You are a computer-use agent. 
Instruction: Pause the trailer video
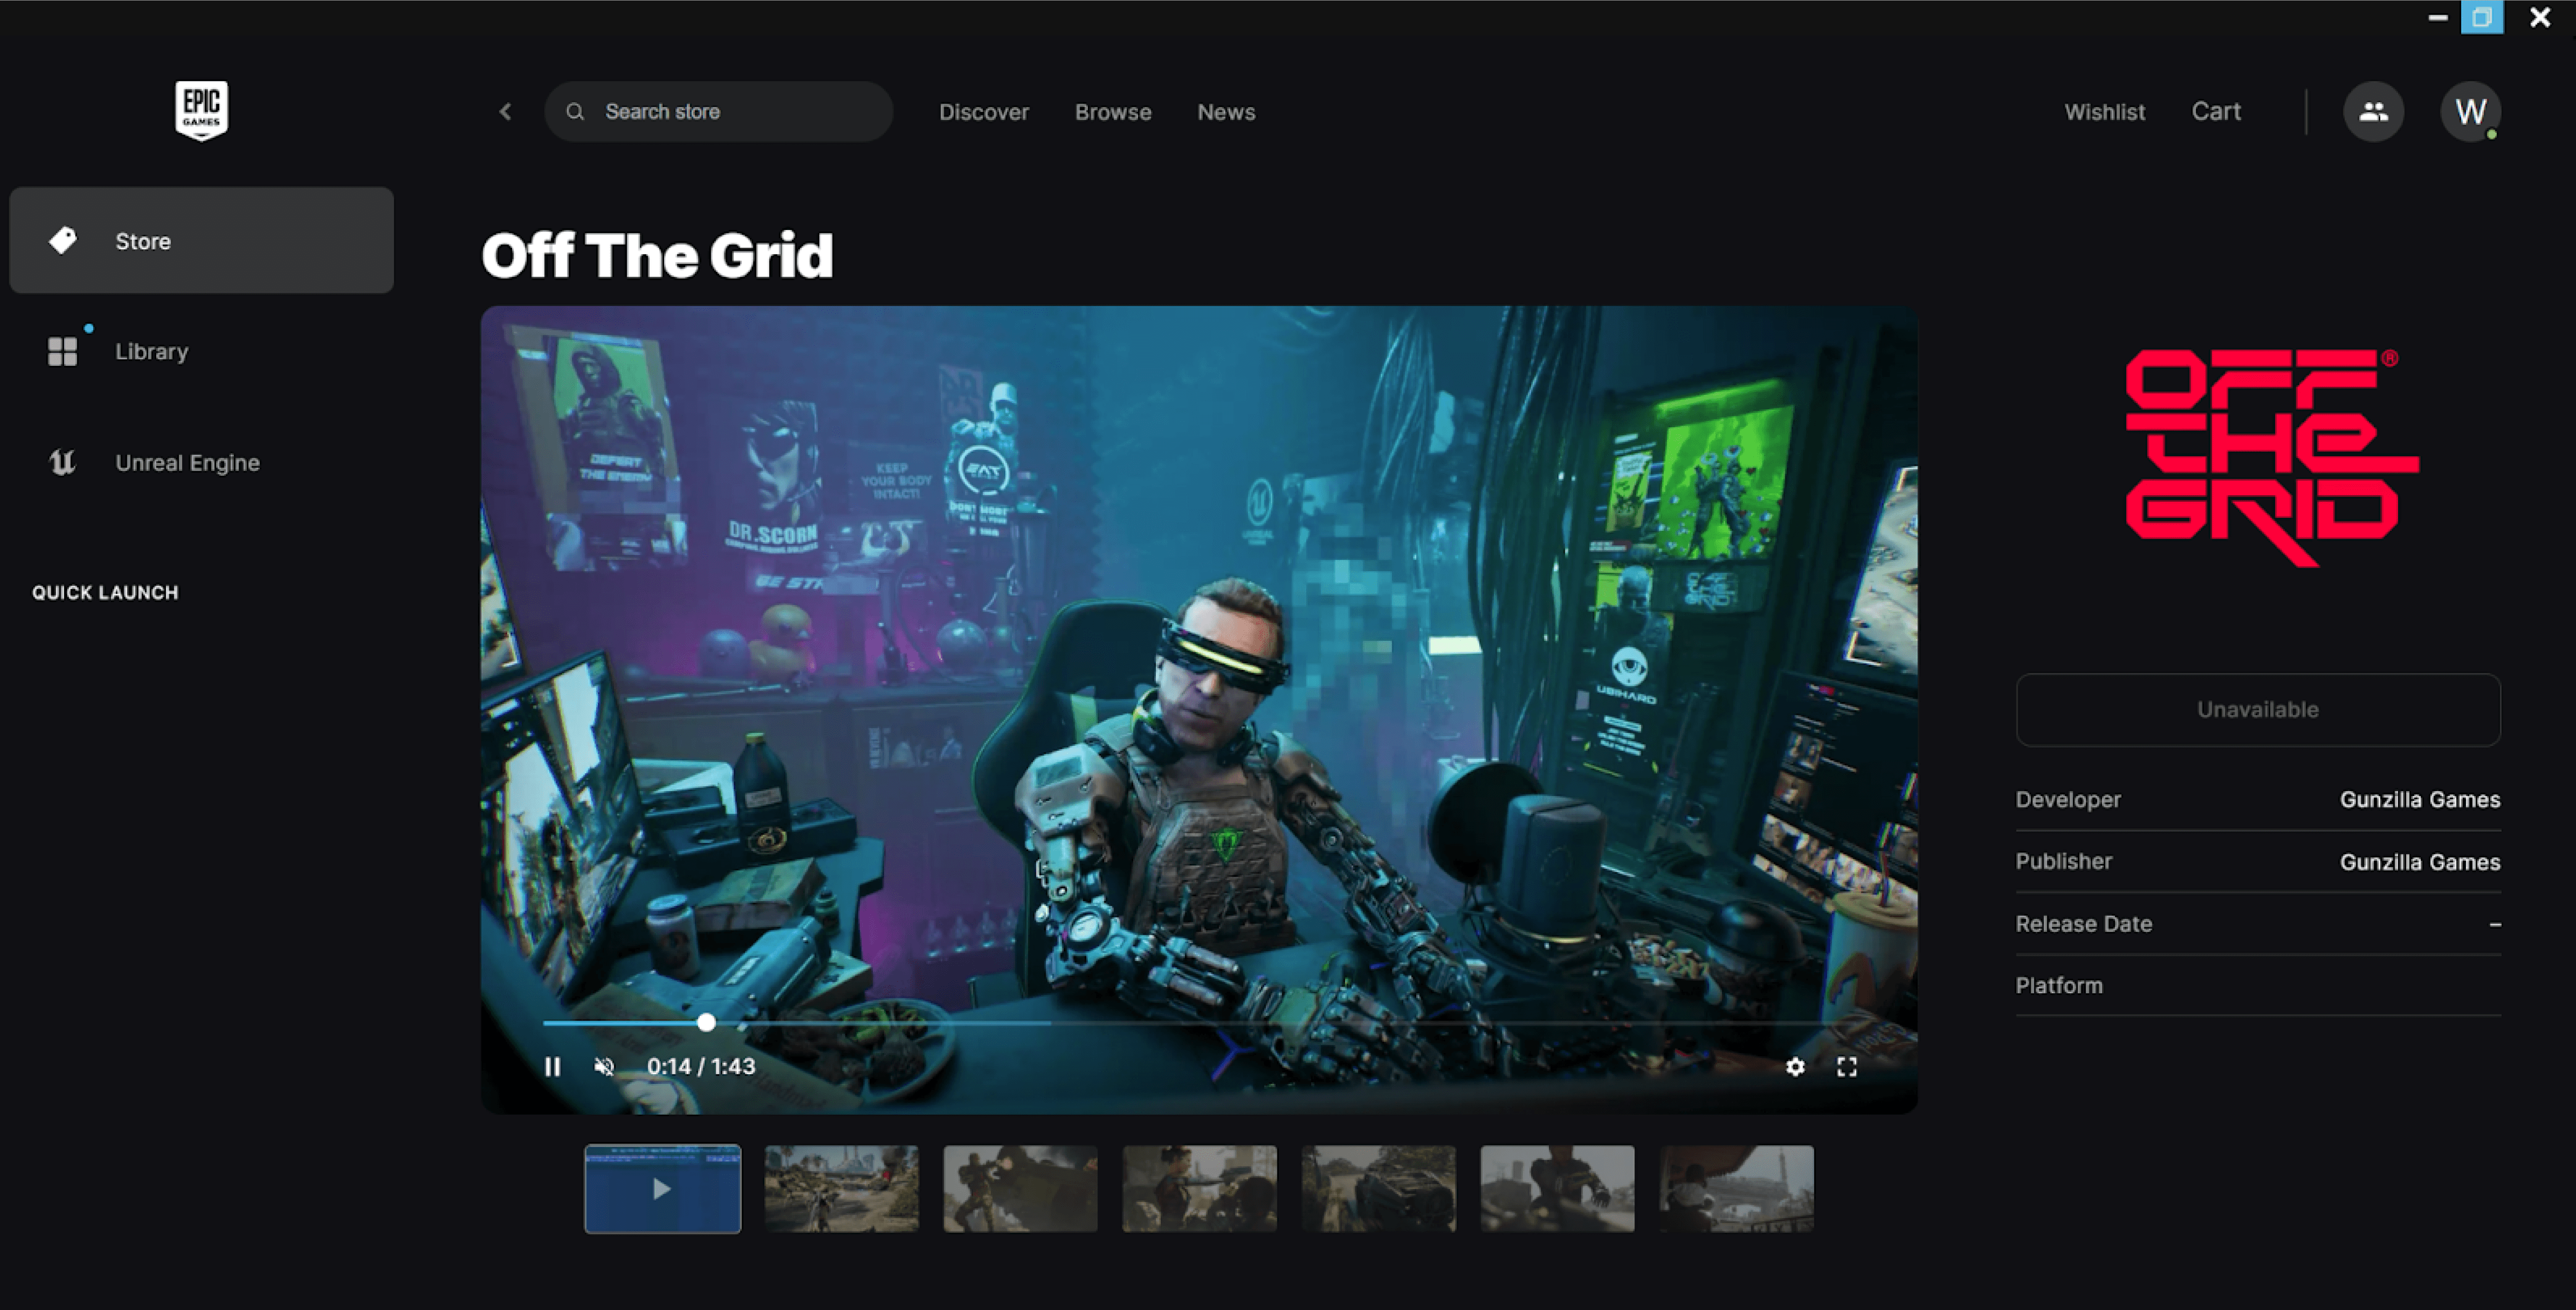[x=552, y=1067]
